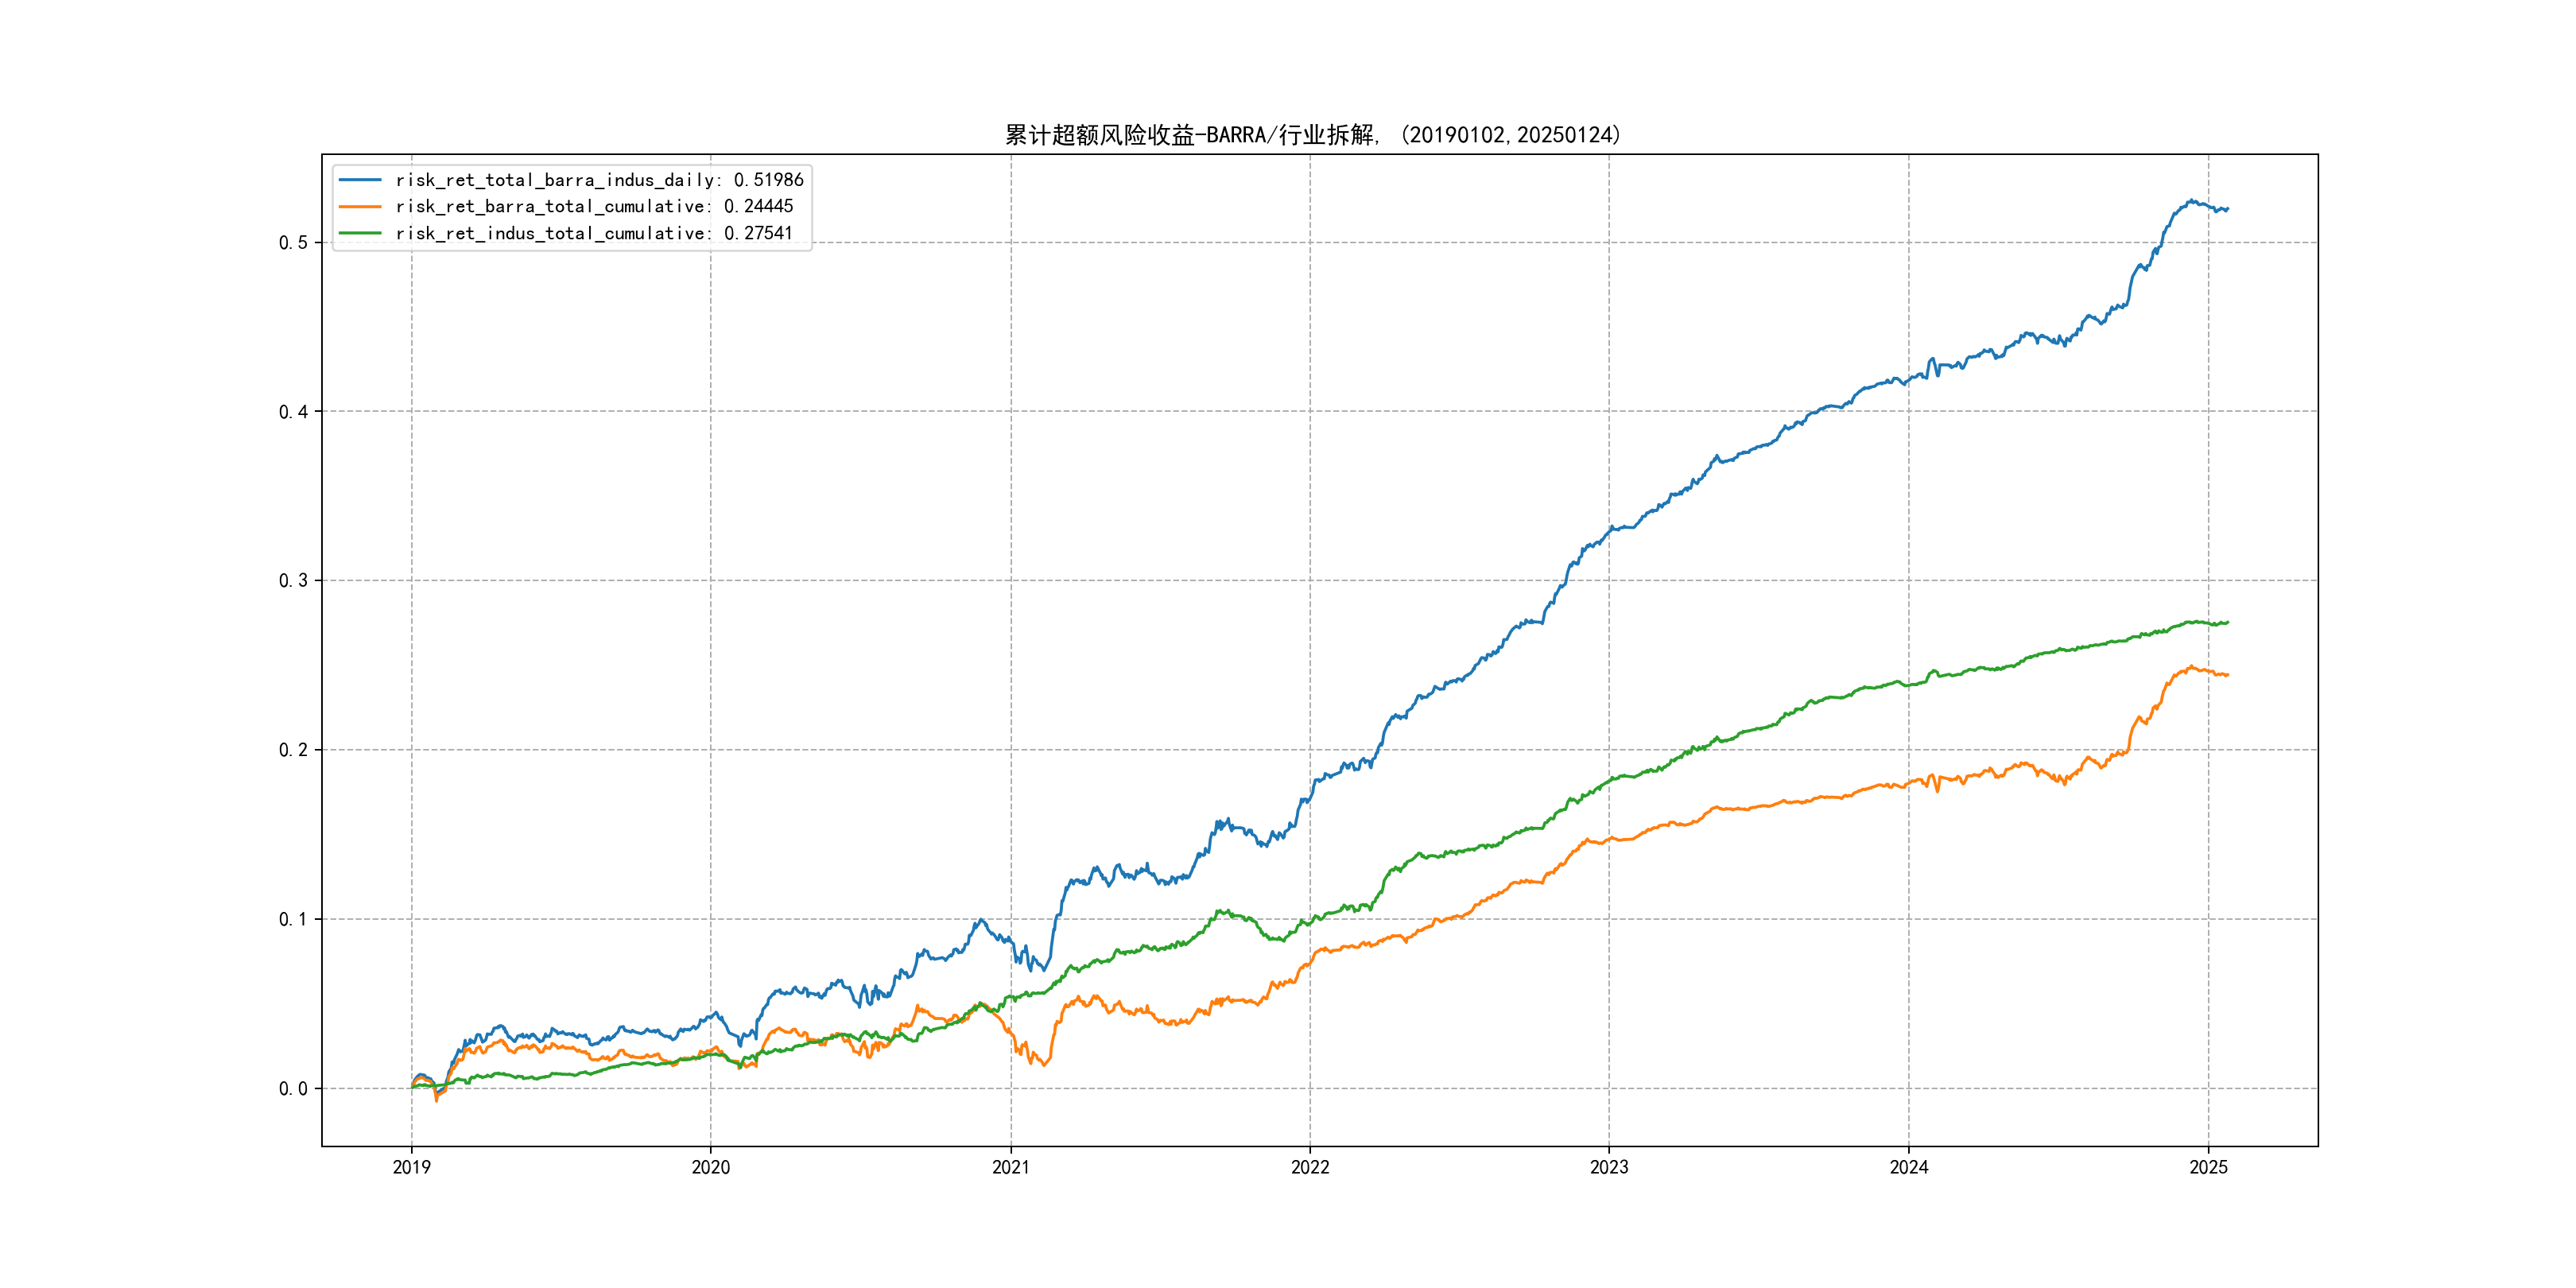
Task: Click the blue line's final endpoint
Action: coord(2227,209)
